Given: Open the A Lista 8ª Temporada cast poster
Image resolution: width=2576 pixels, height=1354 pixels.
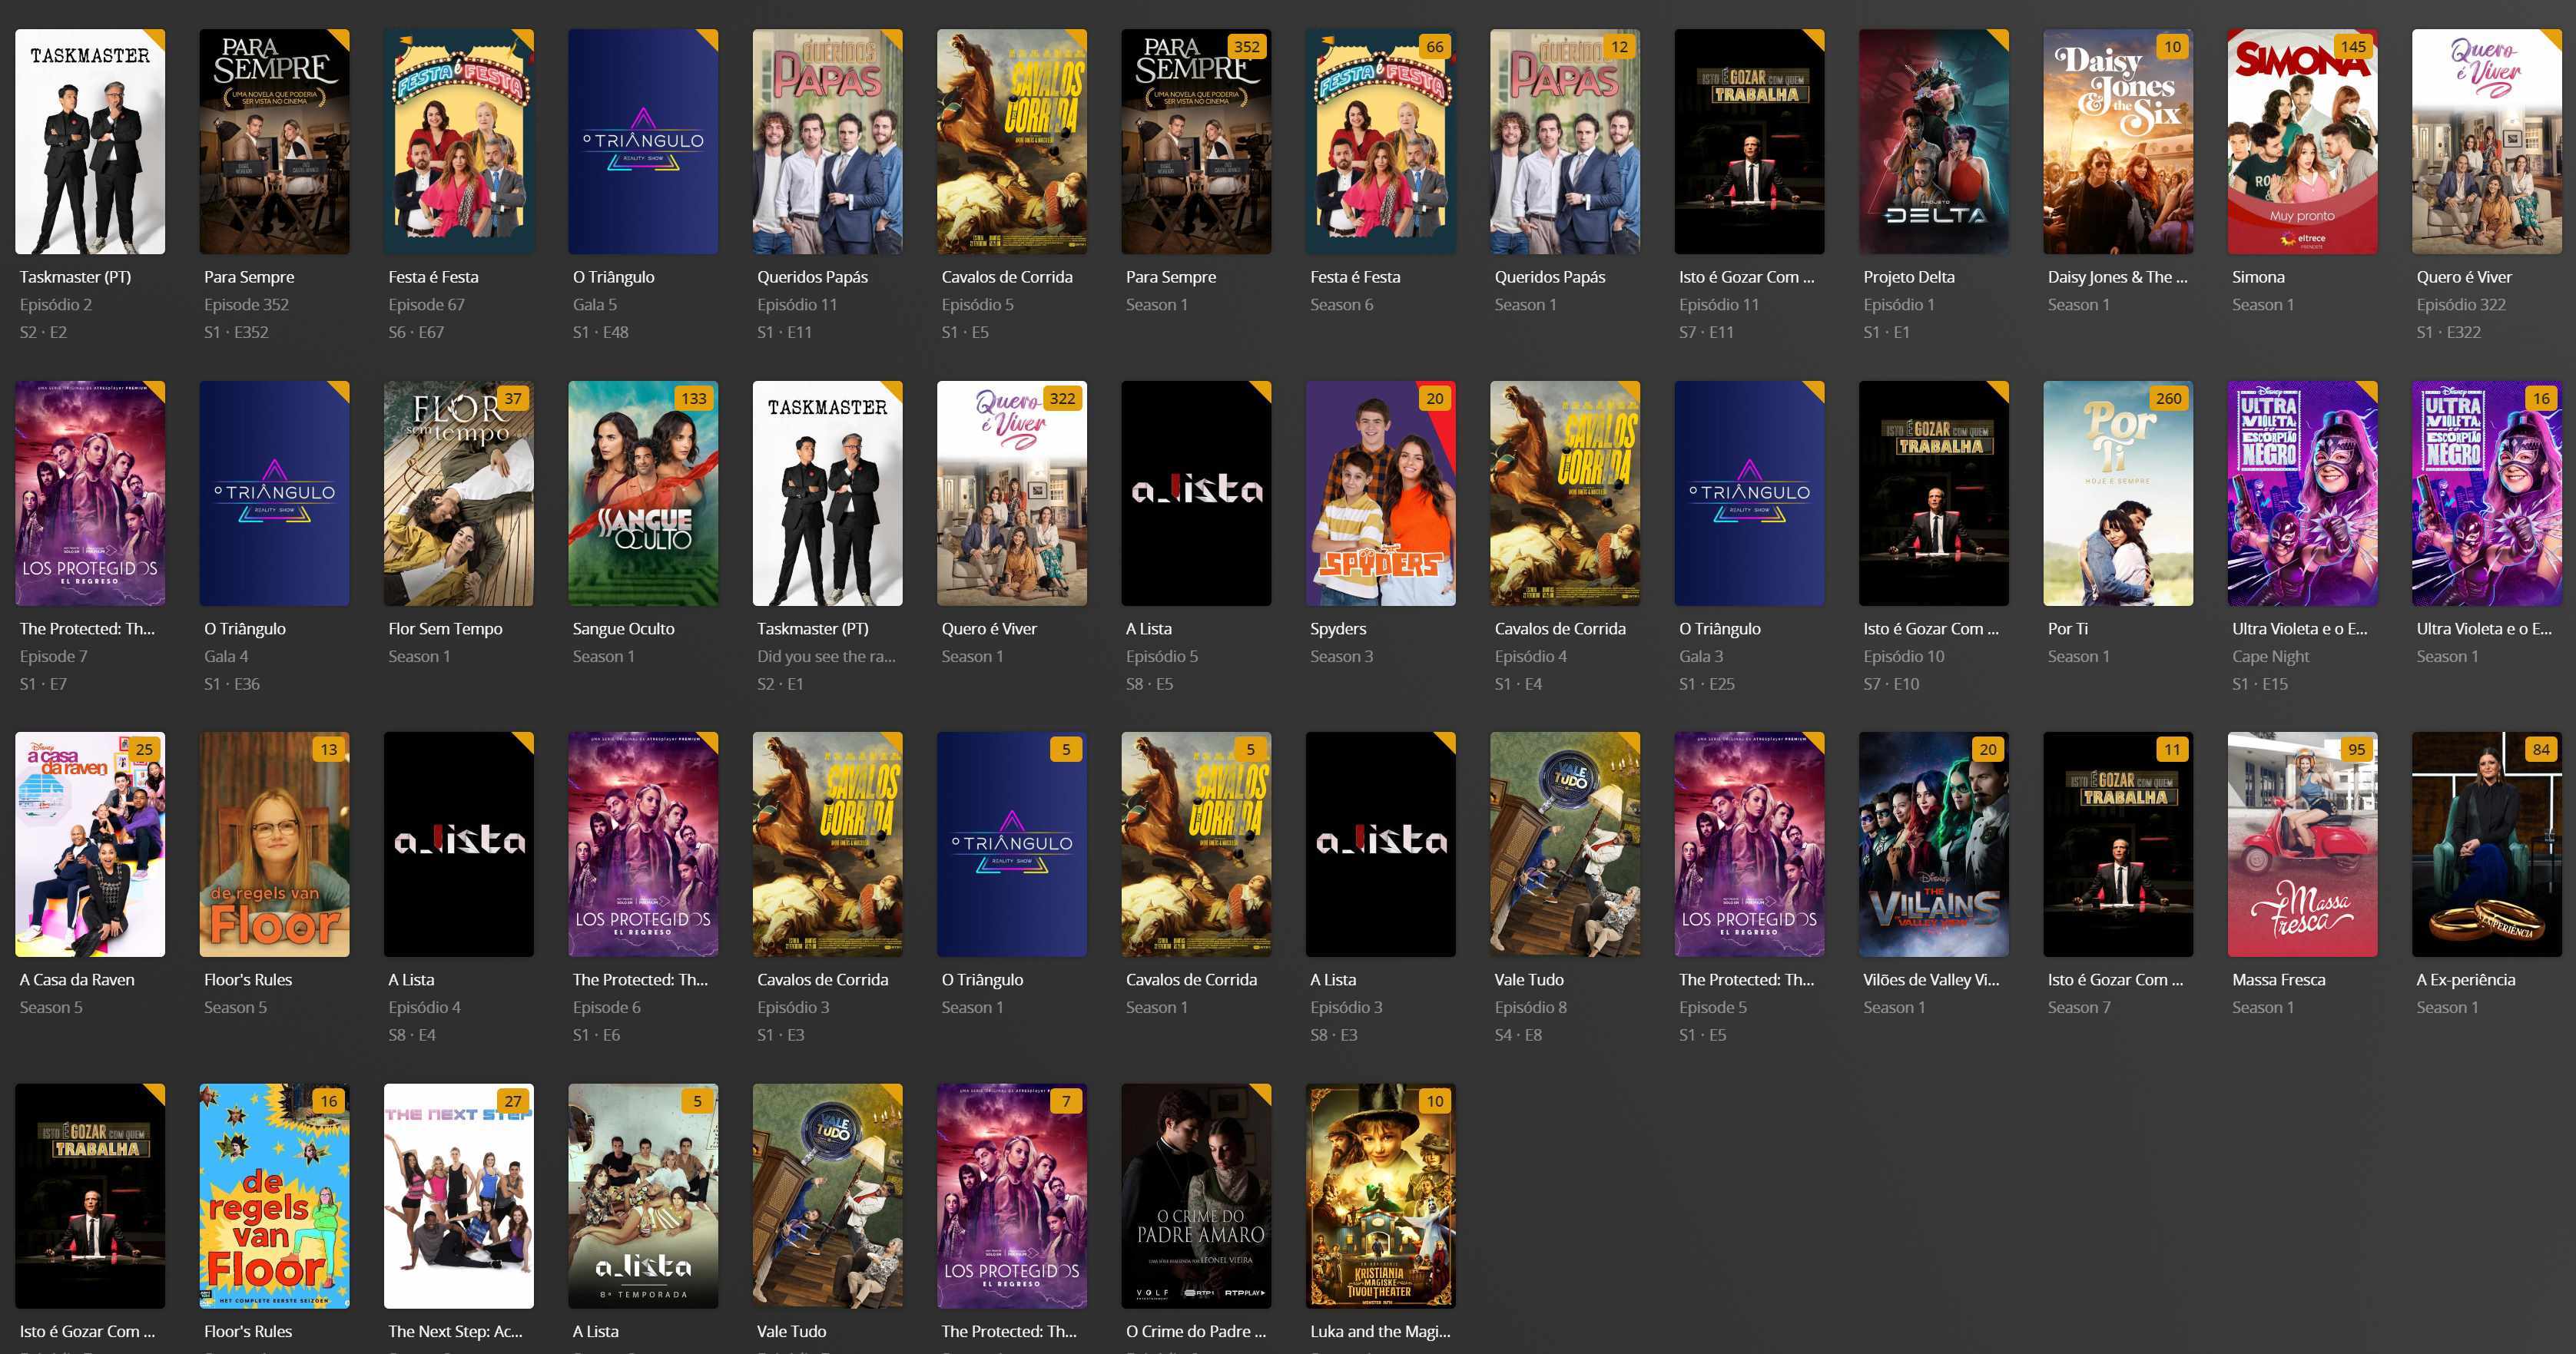Looking at the screenshot, I should pos(643,1196).
